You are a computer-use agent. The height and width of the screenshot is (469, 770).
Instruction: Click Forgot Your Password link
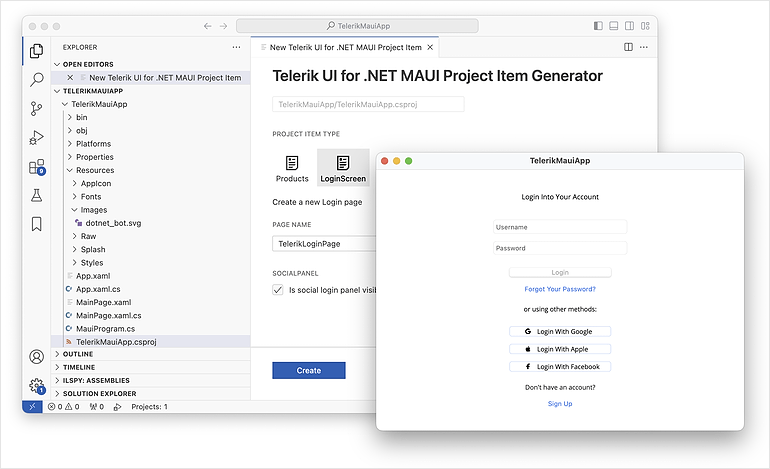click(x=560, y=289)
